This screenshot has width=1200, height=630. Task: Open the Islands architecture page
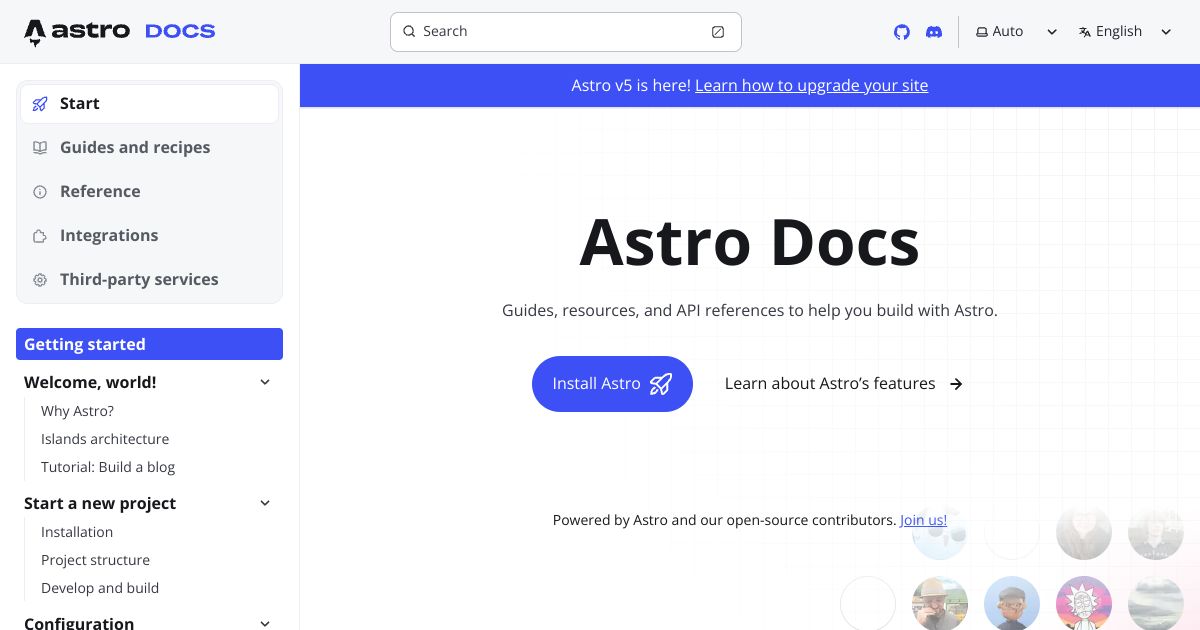click(105, 439)
